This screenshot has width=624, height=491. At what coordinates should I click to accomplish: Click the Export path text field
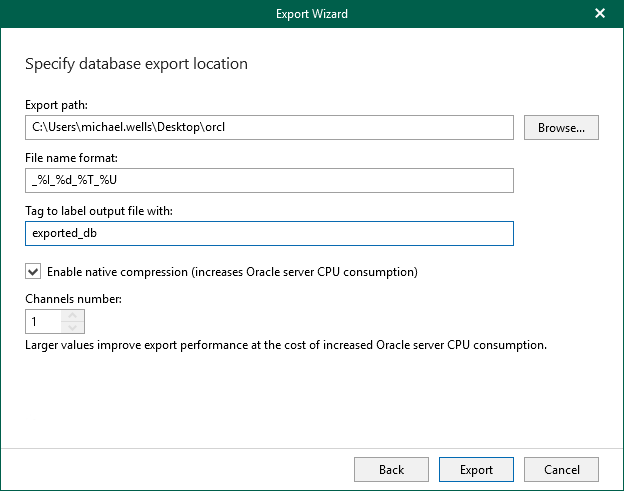coord(269,128)
